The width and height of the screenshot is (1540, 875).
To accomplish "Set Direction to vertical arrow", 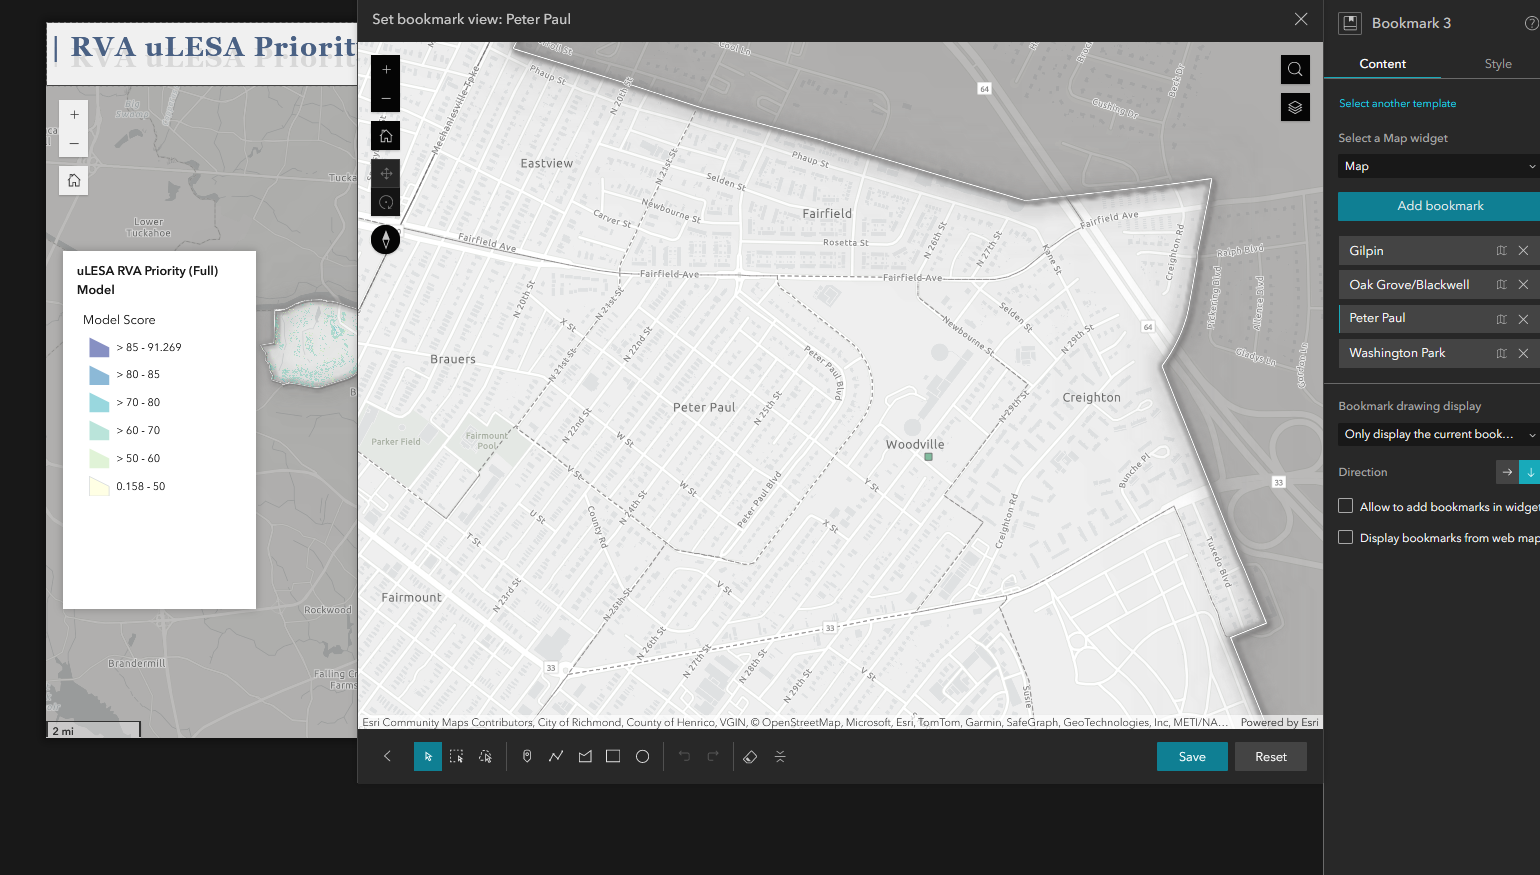I will pos(1532,471).
